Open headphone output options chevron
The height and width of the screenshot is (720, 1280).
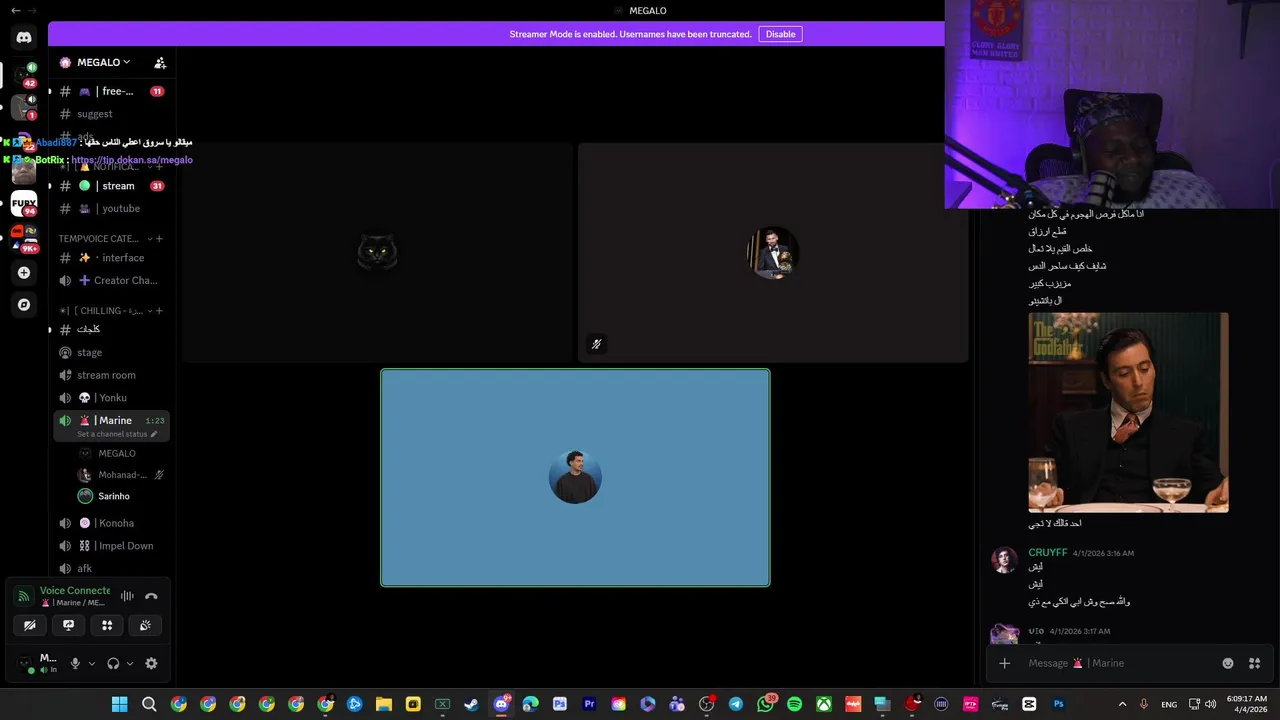129,663
